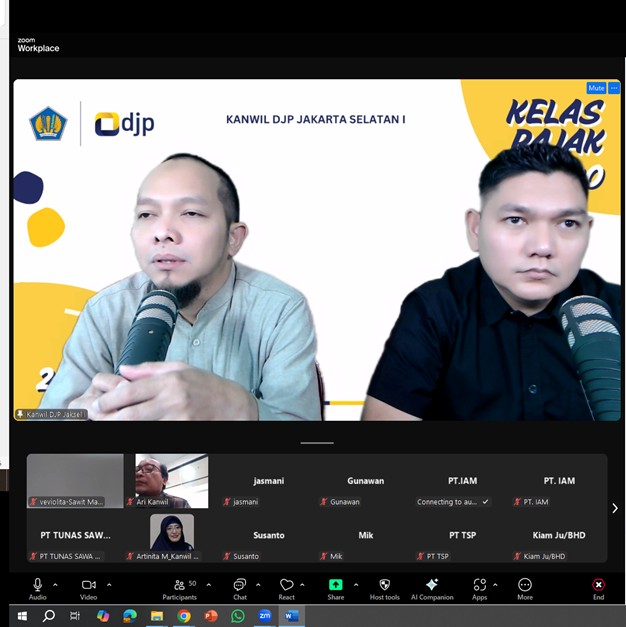The width and height of the screenshot is (626, 627).
Task: Select Ari Kanwil's video thumbnail
Action: click(171, 481)
